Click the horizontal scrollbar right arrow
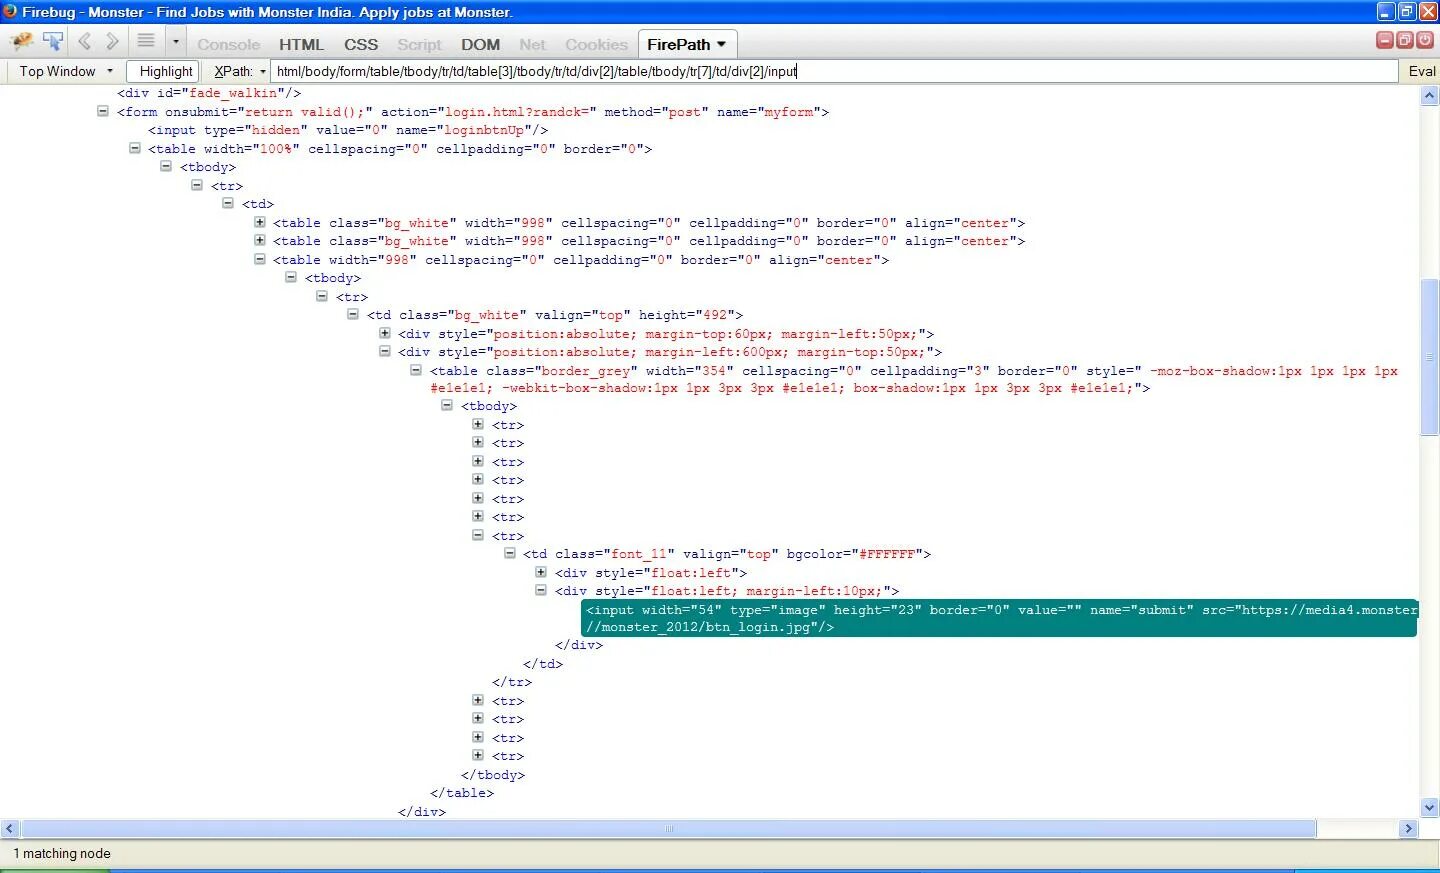 click(1408, 829)
